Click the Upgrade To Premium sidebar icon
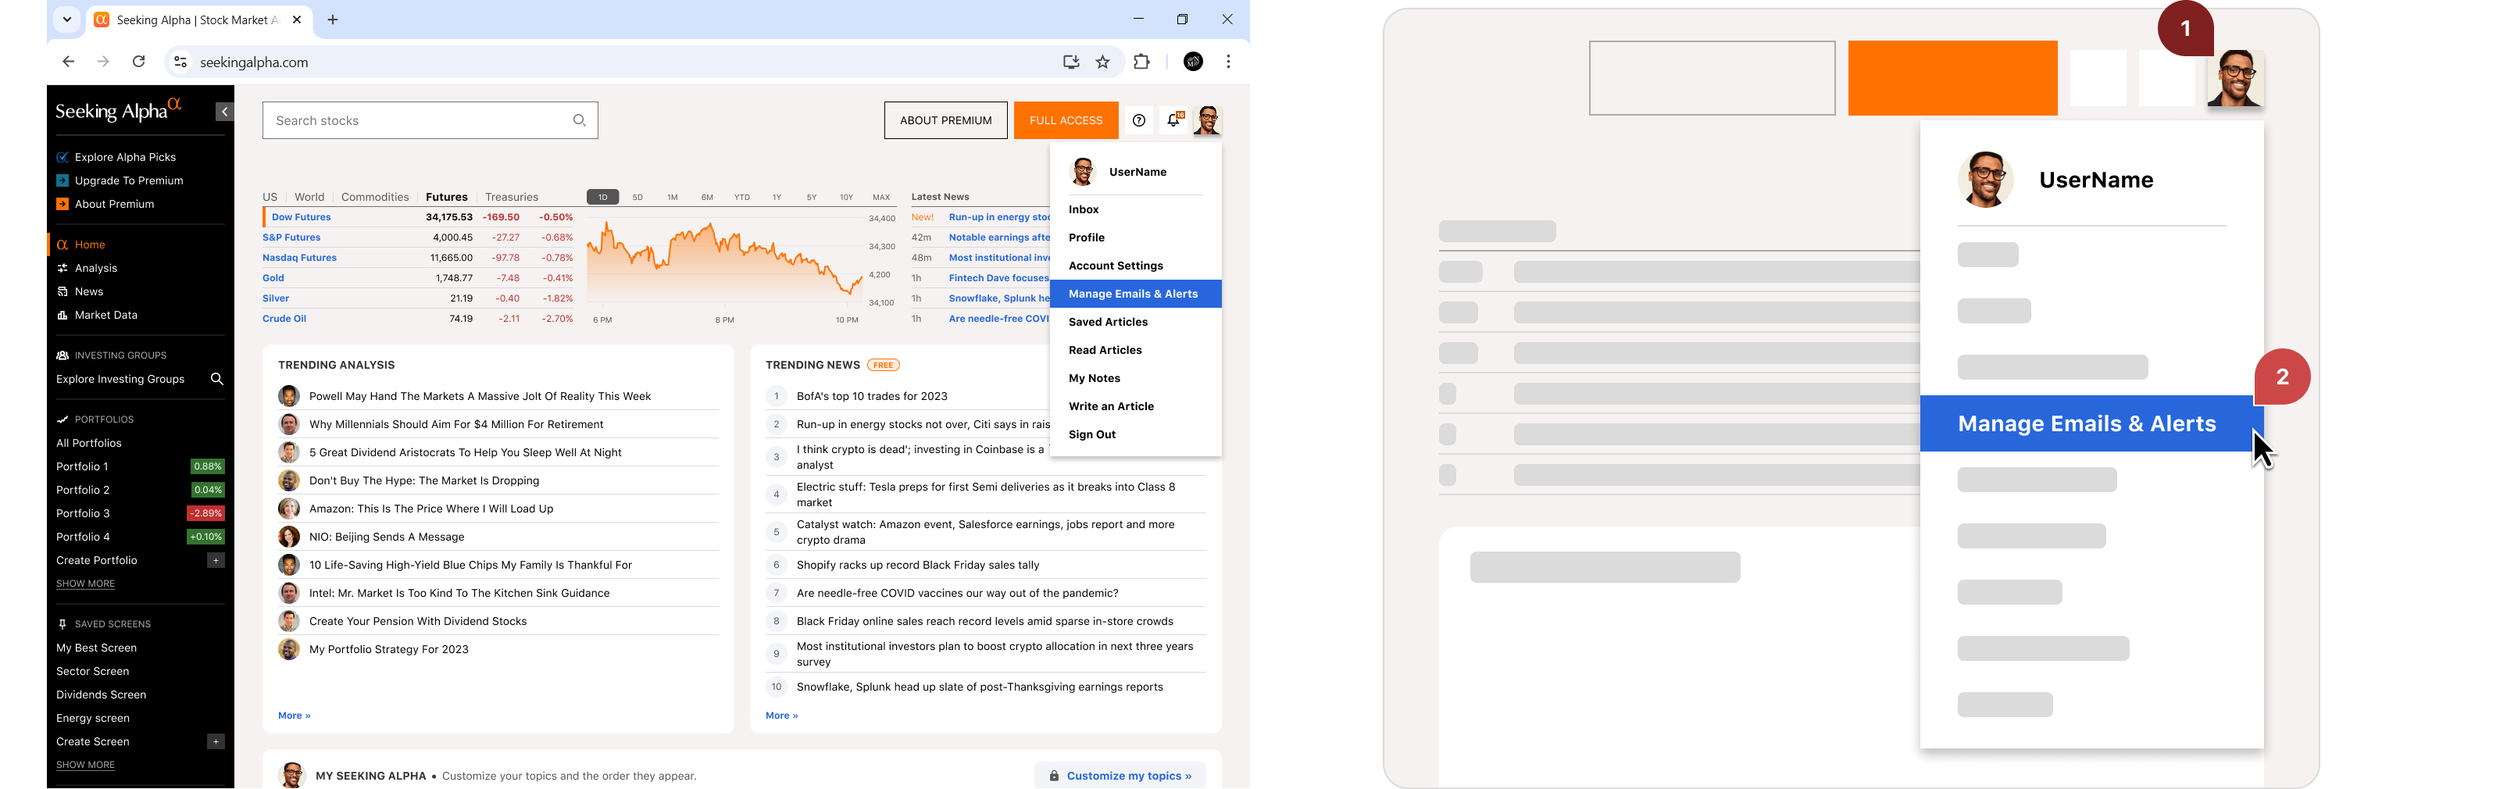This screenshot has width=2500, height=789. [x=62, y=181]
